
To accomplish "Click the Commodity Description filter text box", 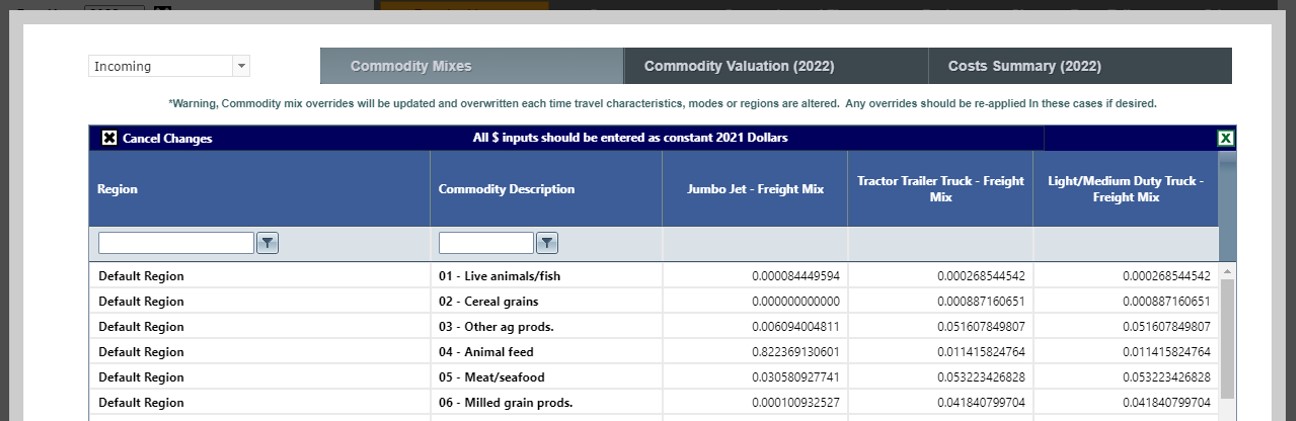I will pos(486,243).
